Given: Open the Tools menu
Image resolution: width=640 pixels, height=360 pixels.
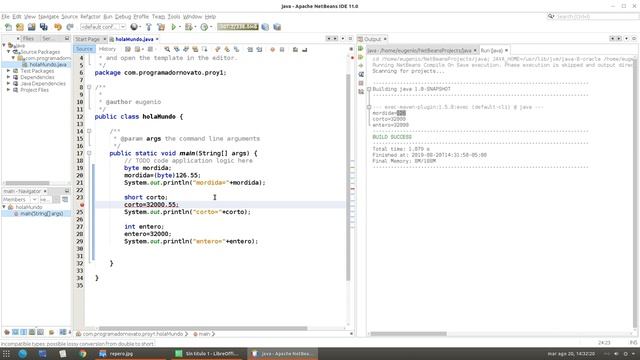Looking at the screenshot, I should pos(173,16).
